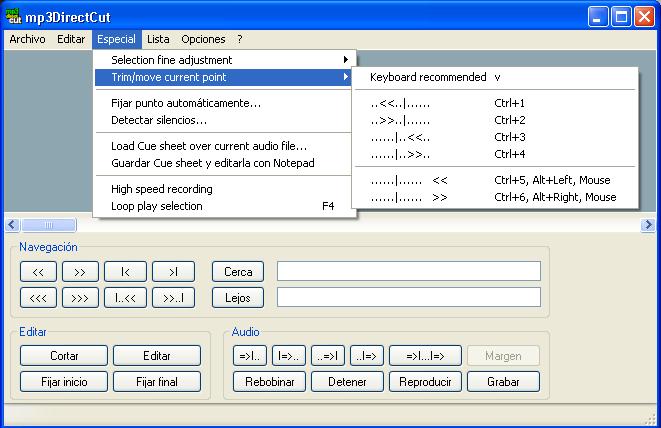This screenshot has height=428, width=661.
Task: Click the >>> fast forward button
Action: [80, 298]
